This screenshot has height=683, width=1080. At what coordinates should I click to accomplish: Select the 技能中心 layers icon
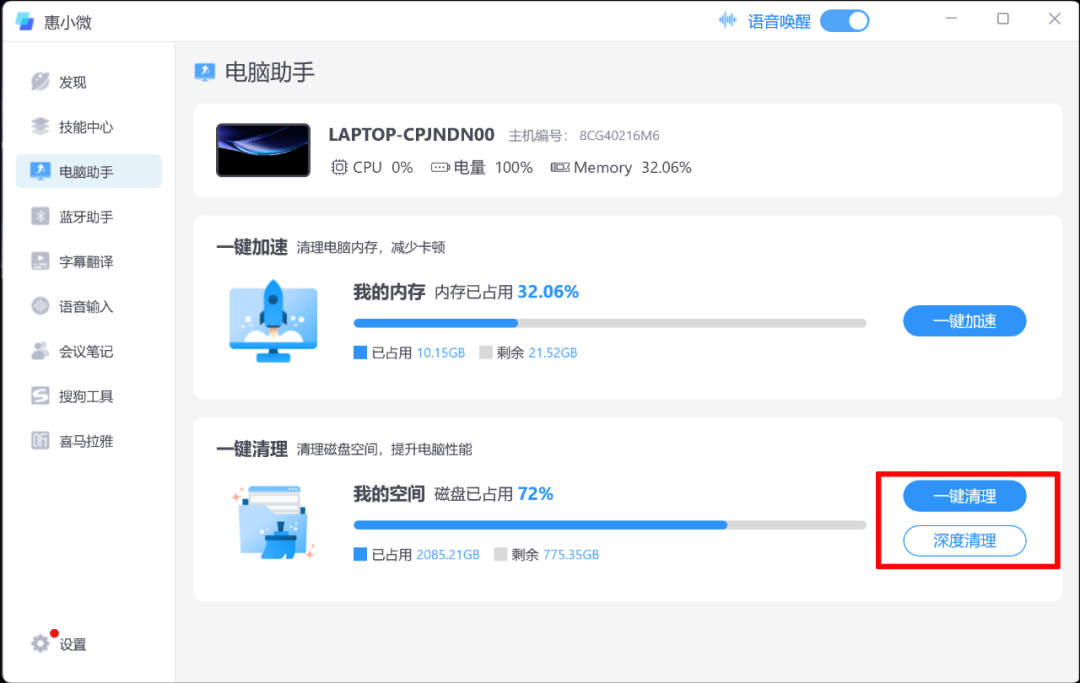(x=40, y=127)
